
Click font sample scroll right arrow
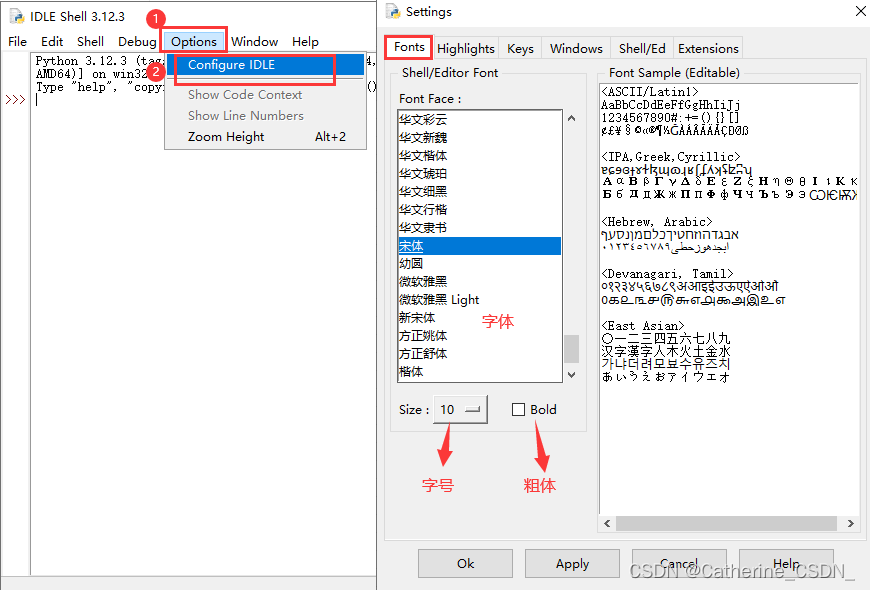coord(851,523)
